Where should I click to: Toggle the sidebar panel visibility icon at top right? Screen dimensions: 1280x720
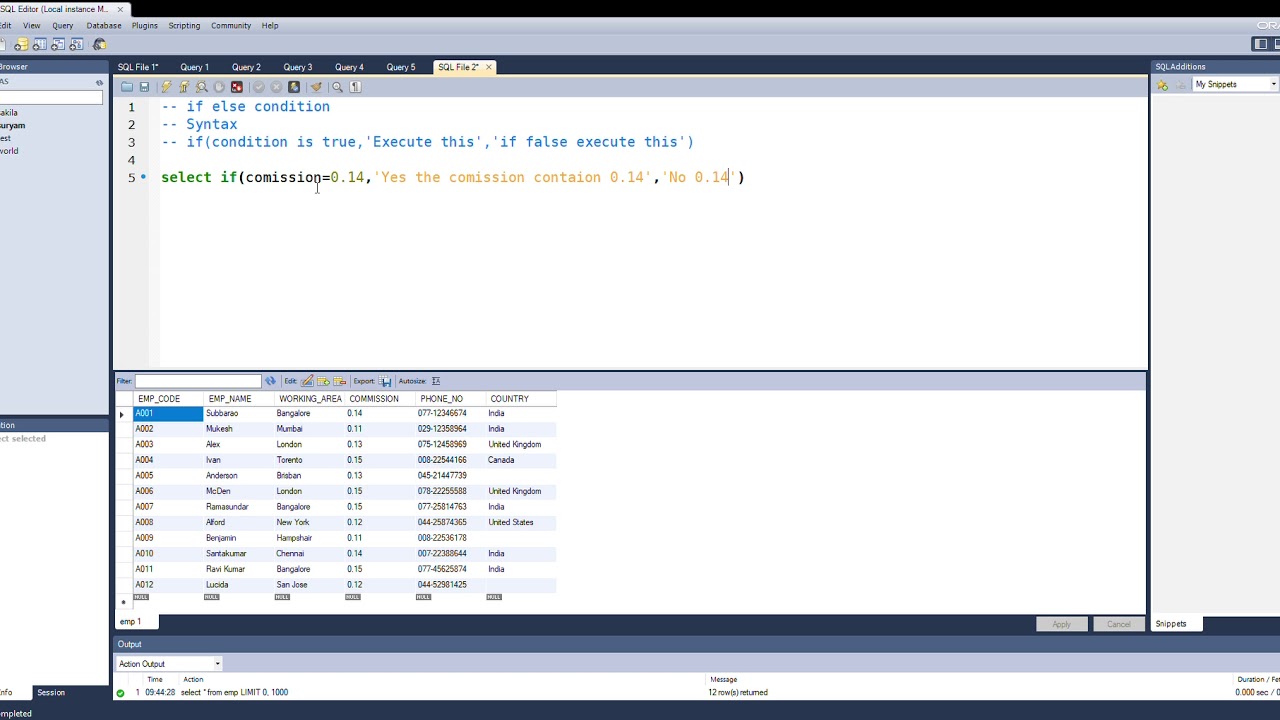click(x=1261, y=44)
